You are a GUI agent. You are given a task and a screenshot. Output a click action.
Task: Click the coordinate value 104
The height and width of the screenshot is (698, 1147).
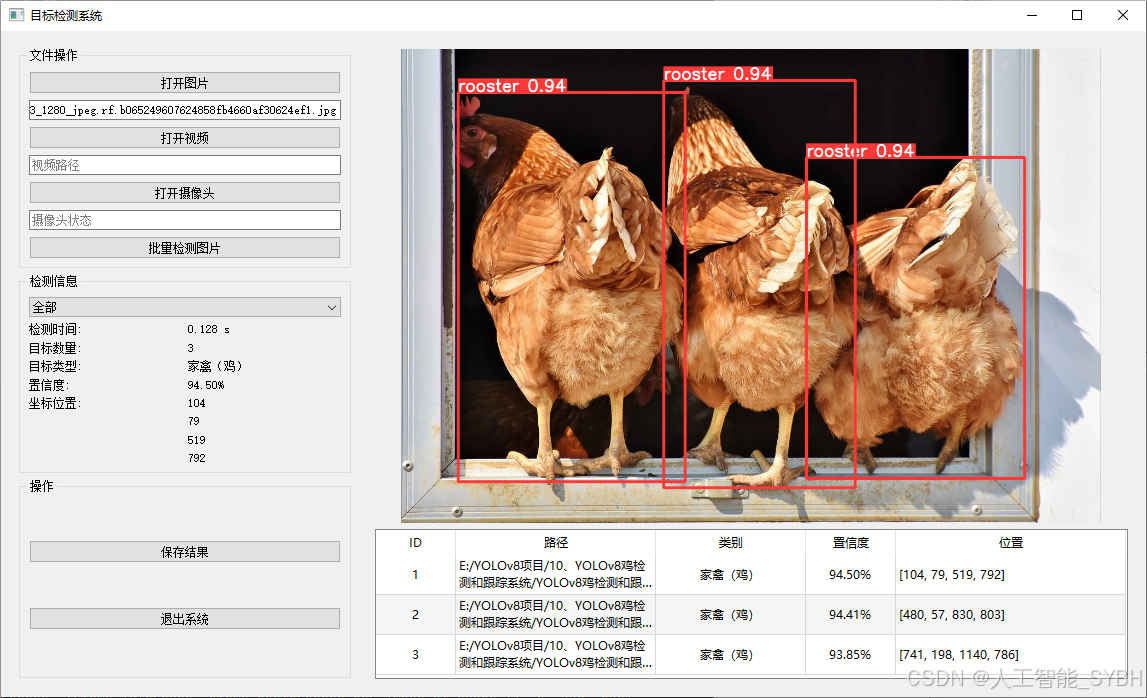(x=196, y=403)
